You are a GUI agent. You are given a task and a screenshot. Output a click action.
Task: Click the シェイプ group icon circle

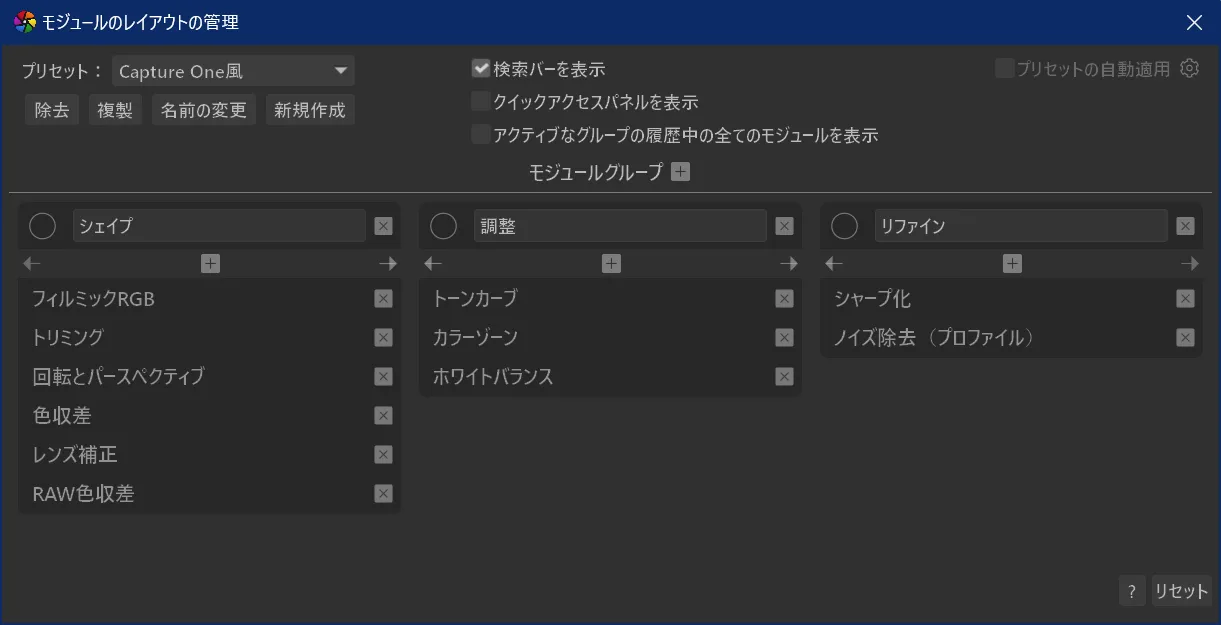pyautogui.click(x=43, y=226)
